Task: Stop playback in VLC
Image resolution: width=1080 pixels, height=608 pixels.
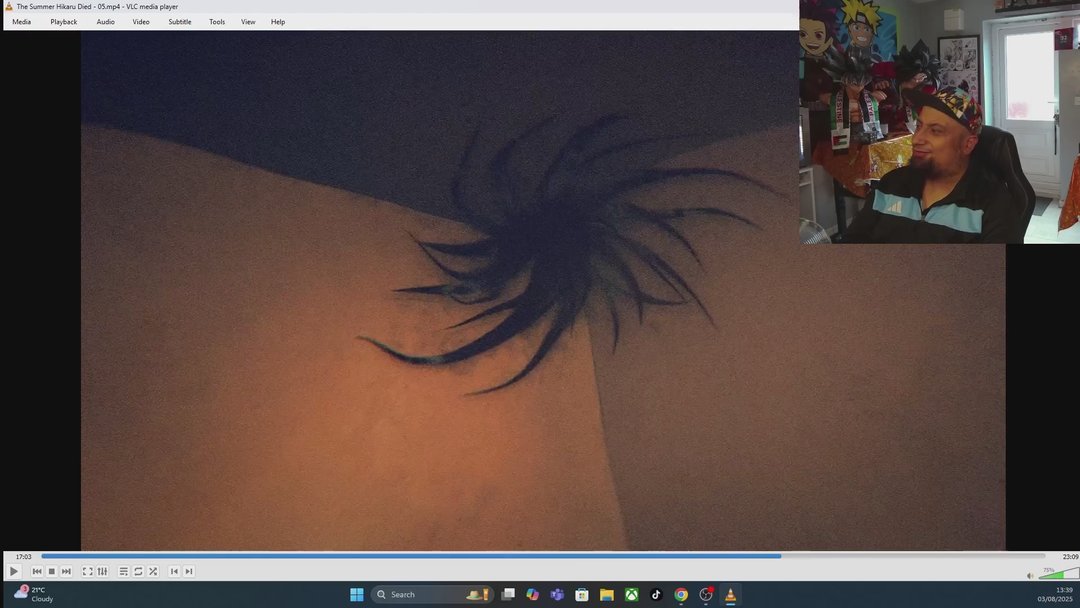Action: click(x=51, y=571)
